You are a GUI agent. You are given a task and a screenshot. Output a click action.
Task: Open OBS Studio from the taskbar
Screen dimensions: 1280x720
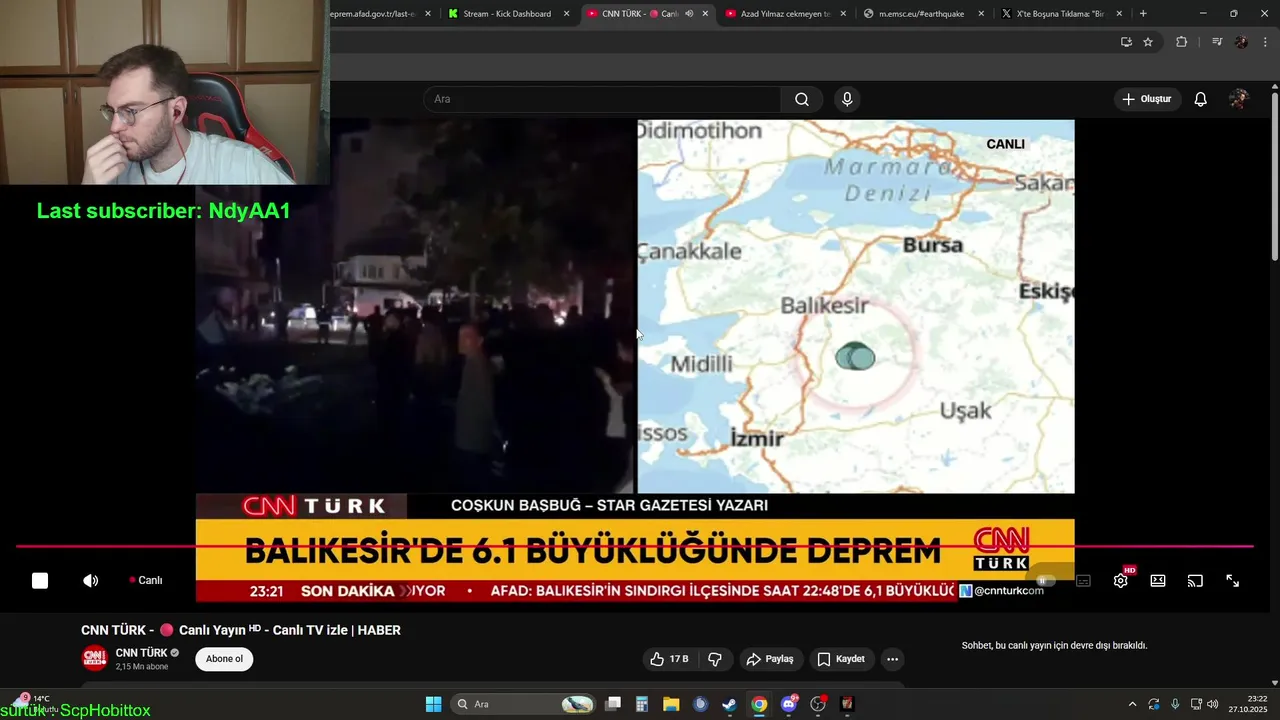pyautogui.click(x=818, y=704)
